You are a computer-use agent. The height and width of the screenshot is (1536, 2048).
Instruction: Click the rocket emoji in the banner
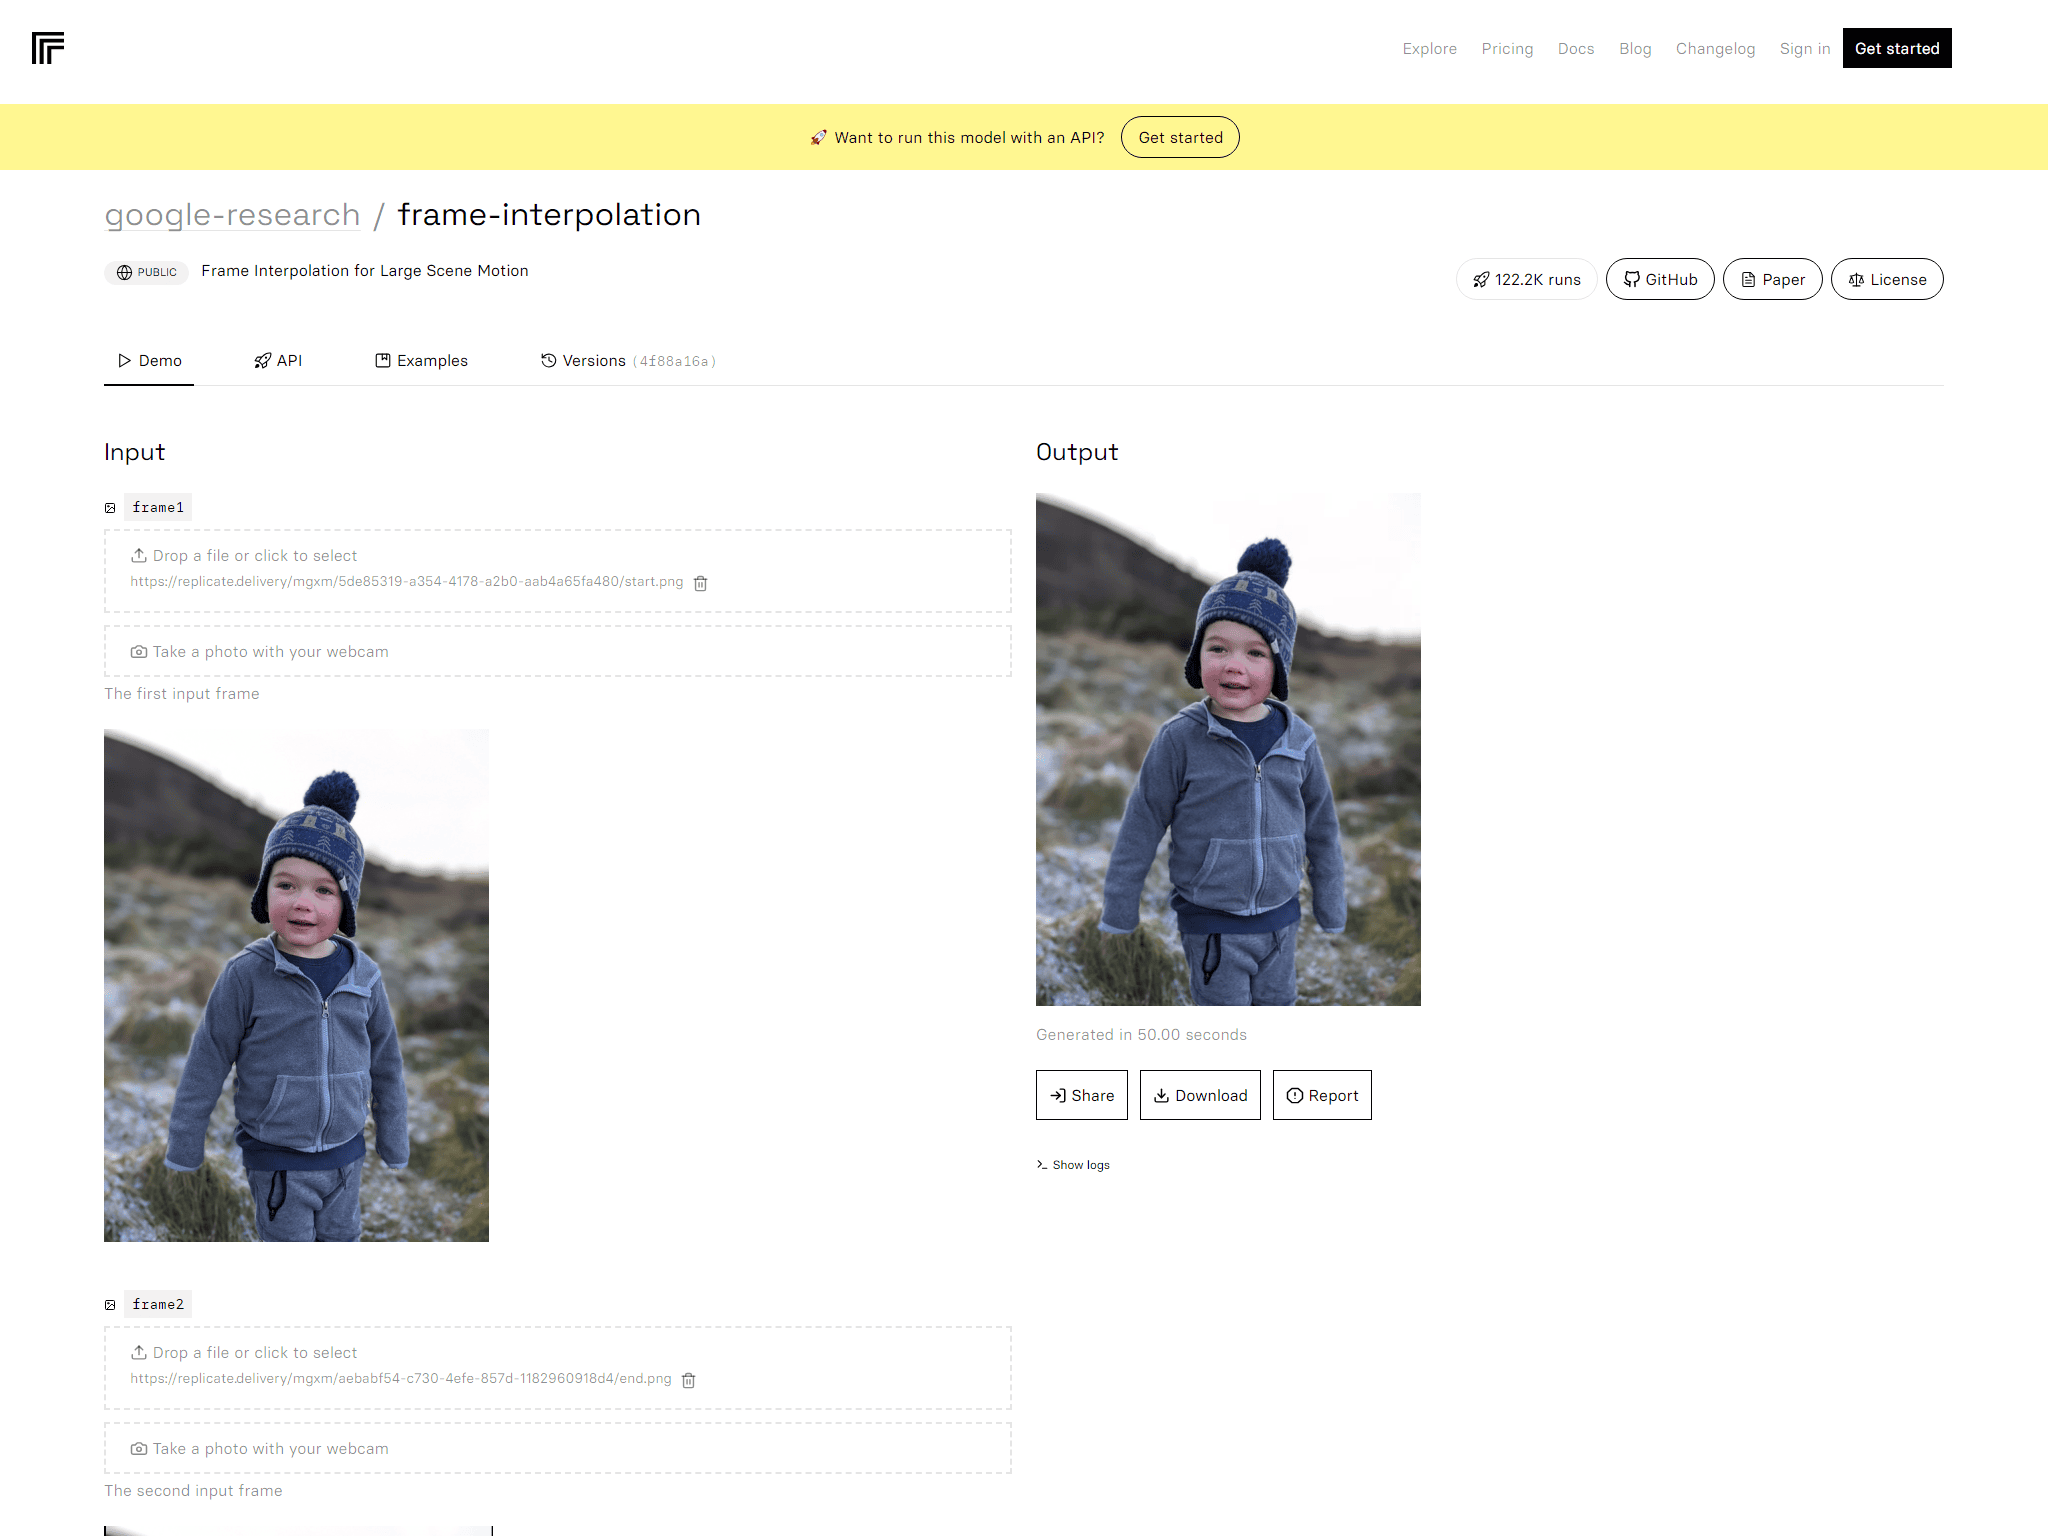coord(818,137)
